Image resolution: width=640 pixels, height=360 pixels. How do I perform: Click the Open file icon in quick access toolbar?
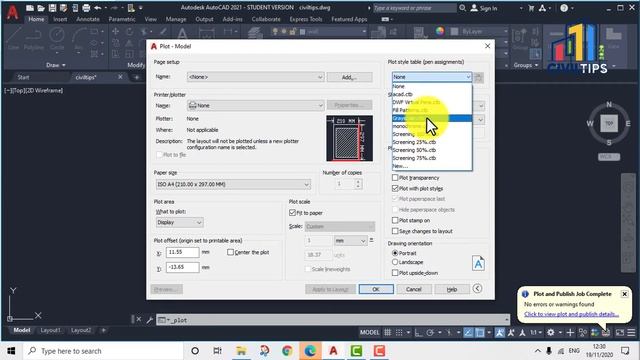click(41, 8)
